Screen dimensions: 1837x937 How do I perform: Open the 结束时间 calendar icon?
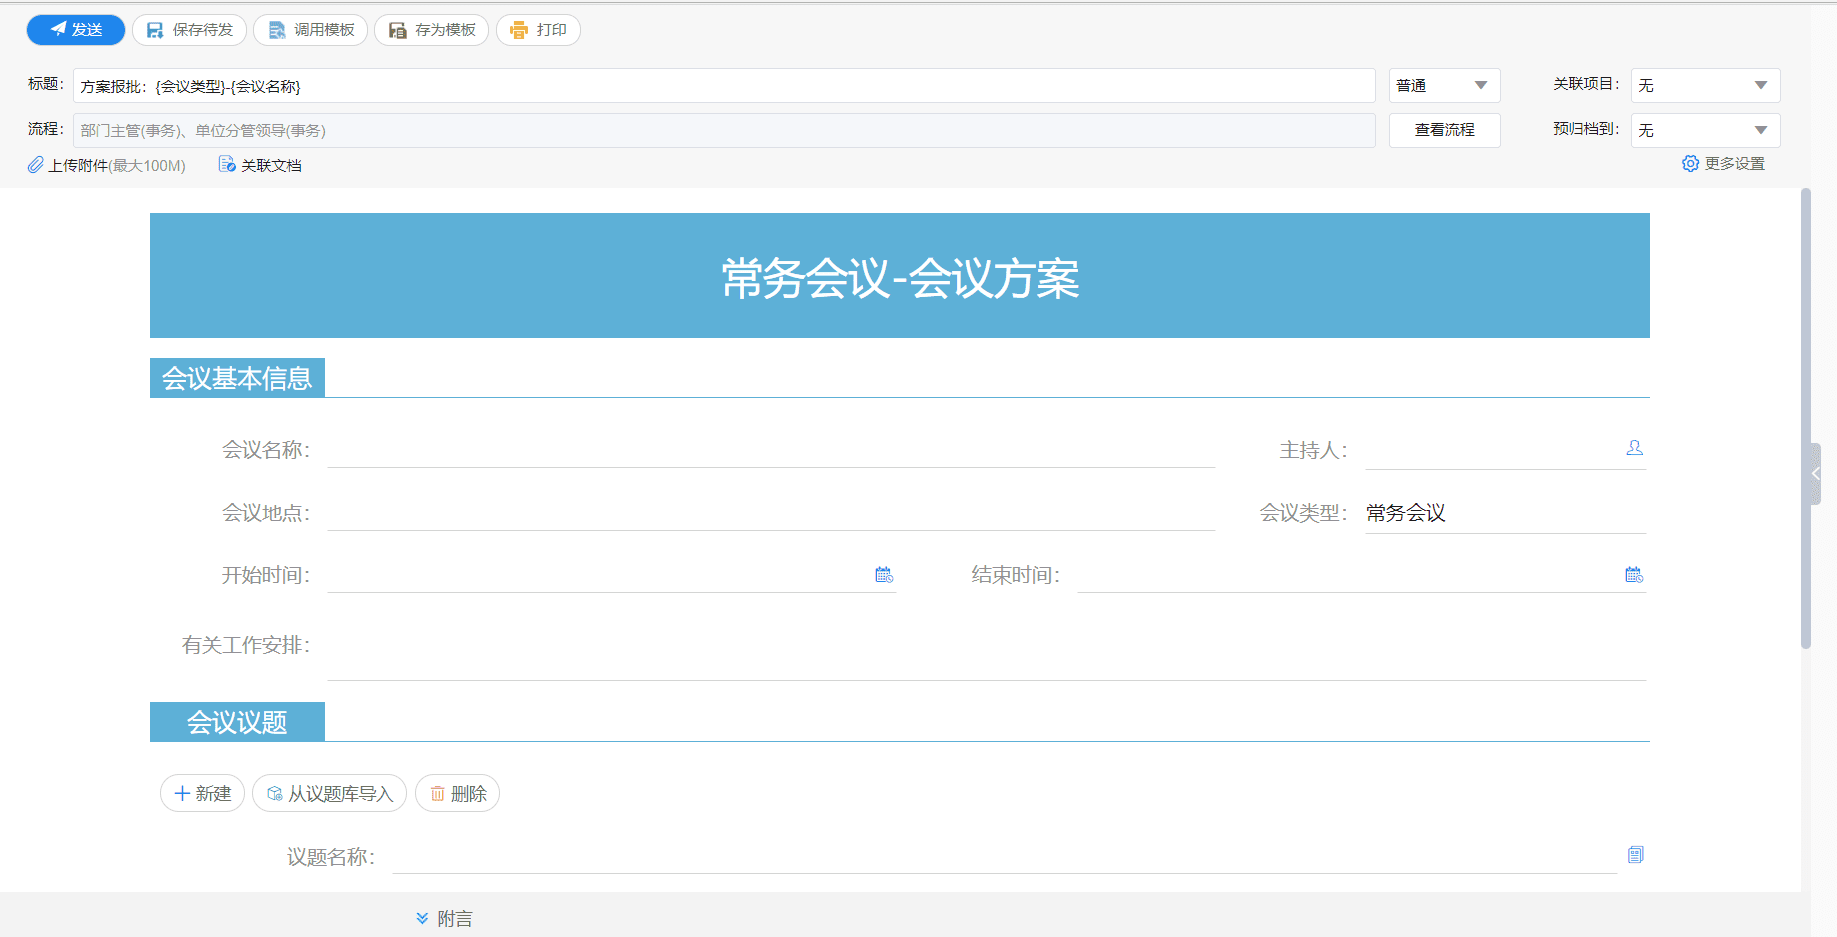pos(1634,575)
